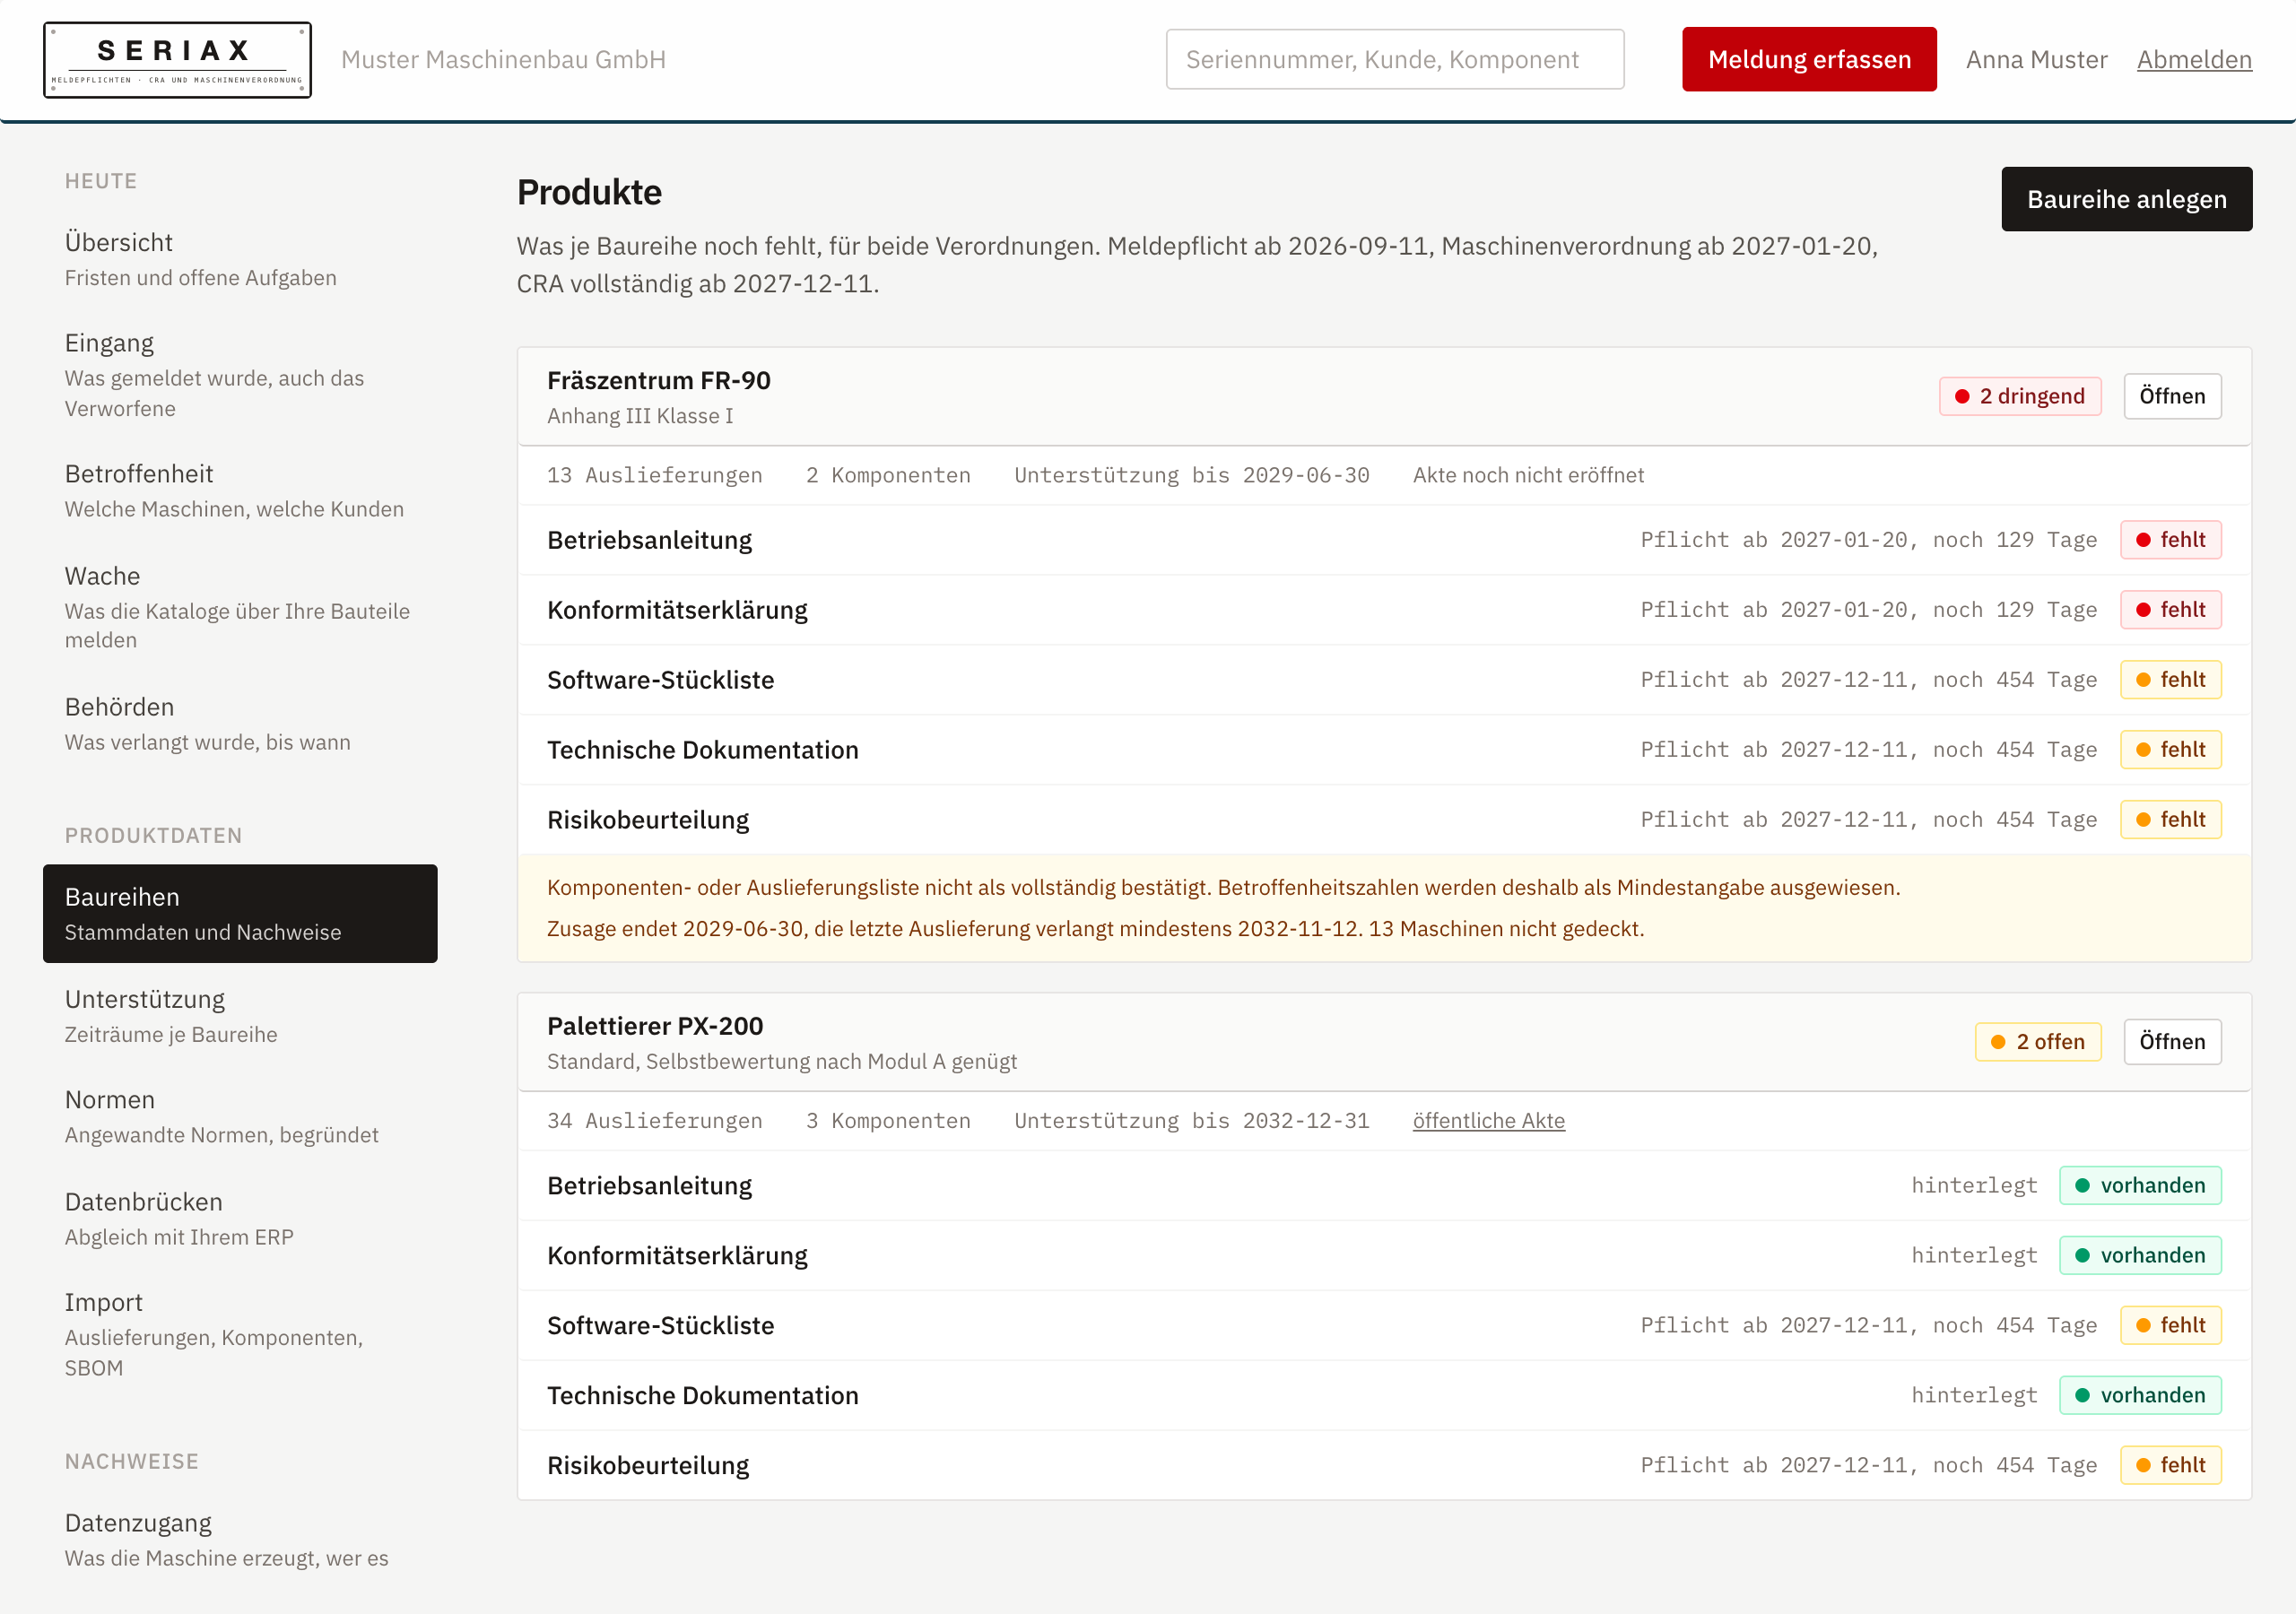Focus the Seriennummer search field
Screen dimensions: 2296x1614
[1394, 59]
